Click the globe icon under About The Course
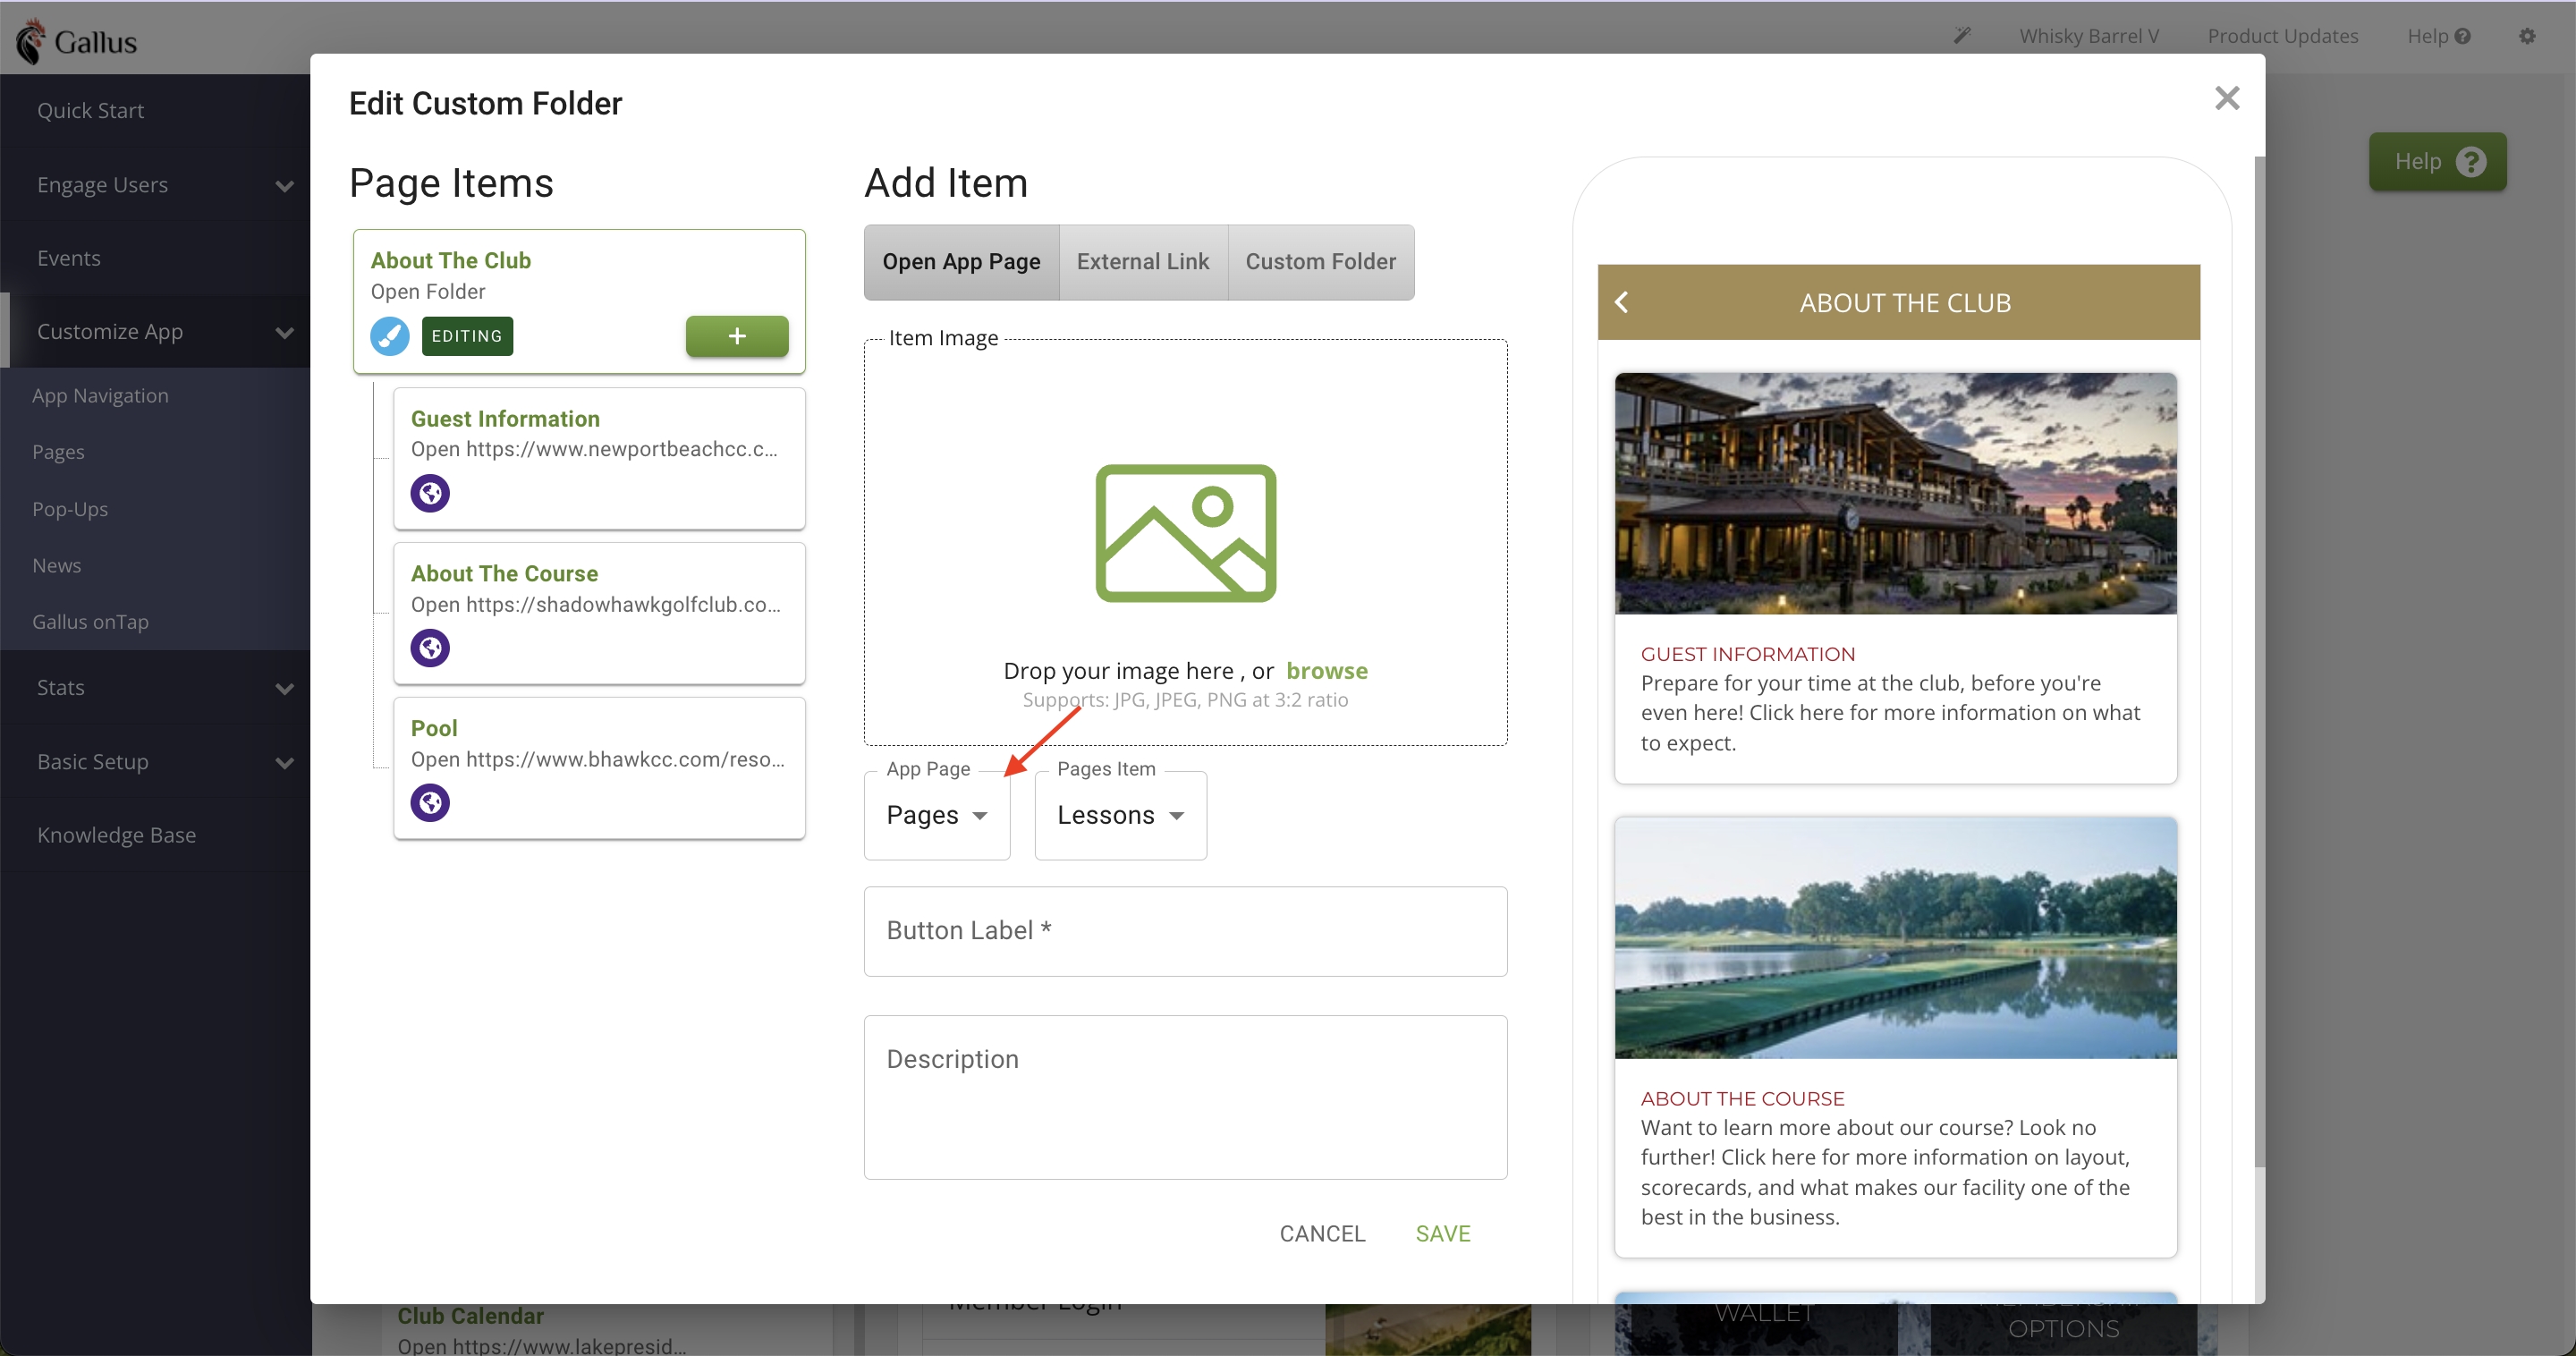 (x=430, y=648)
